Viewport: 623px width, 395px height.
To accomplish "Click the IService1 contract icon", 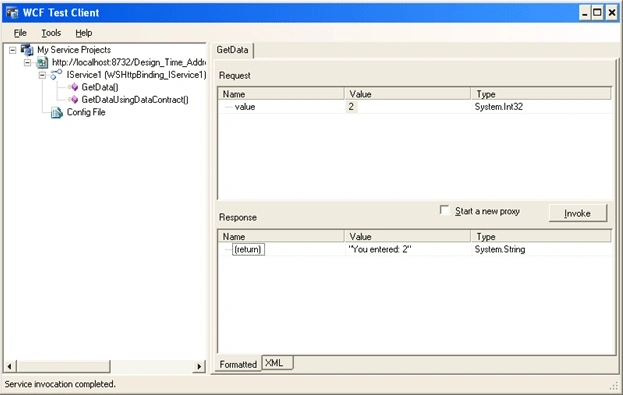I will pos(56,75).
